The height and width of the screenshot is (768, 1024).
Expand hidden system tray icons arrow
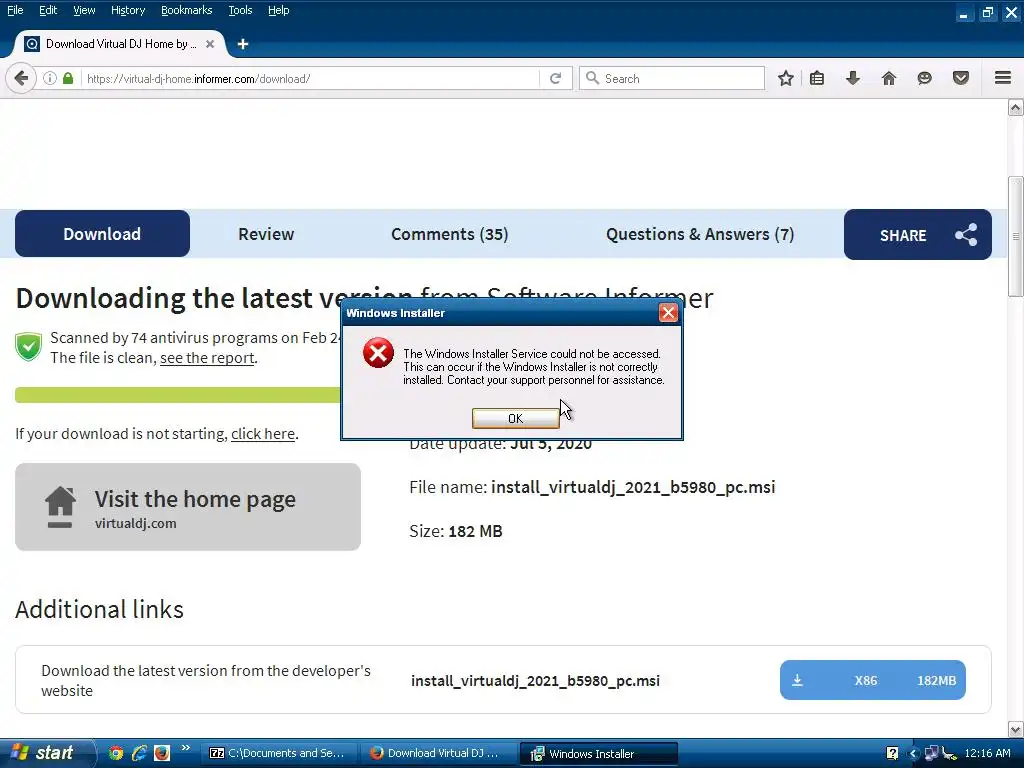(913, 754)
